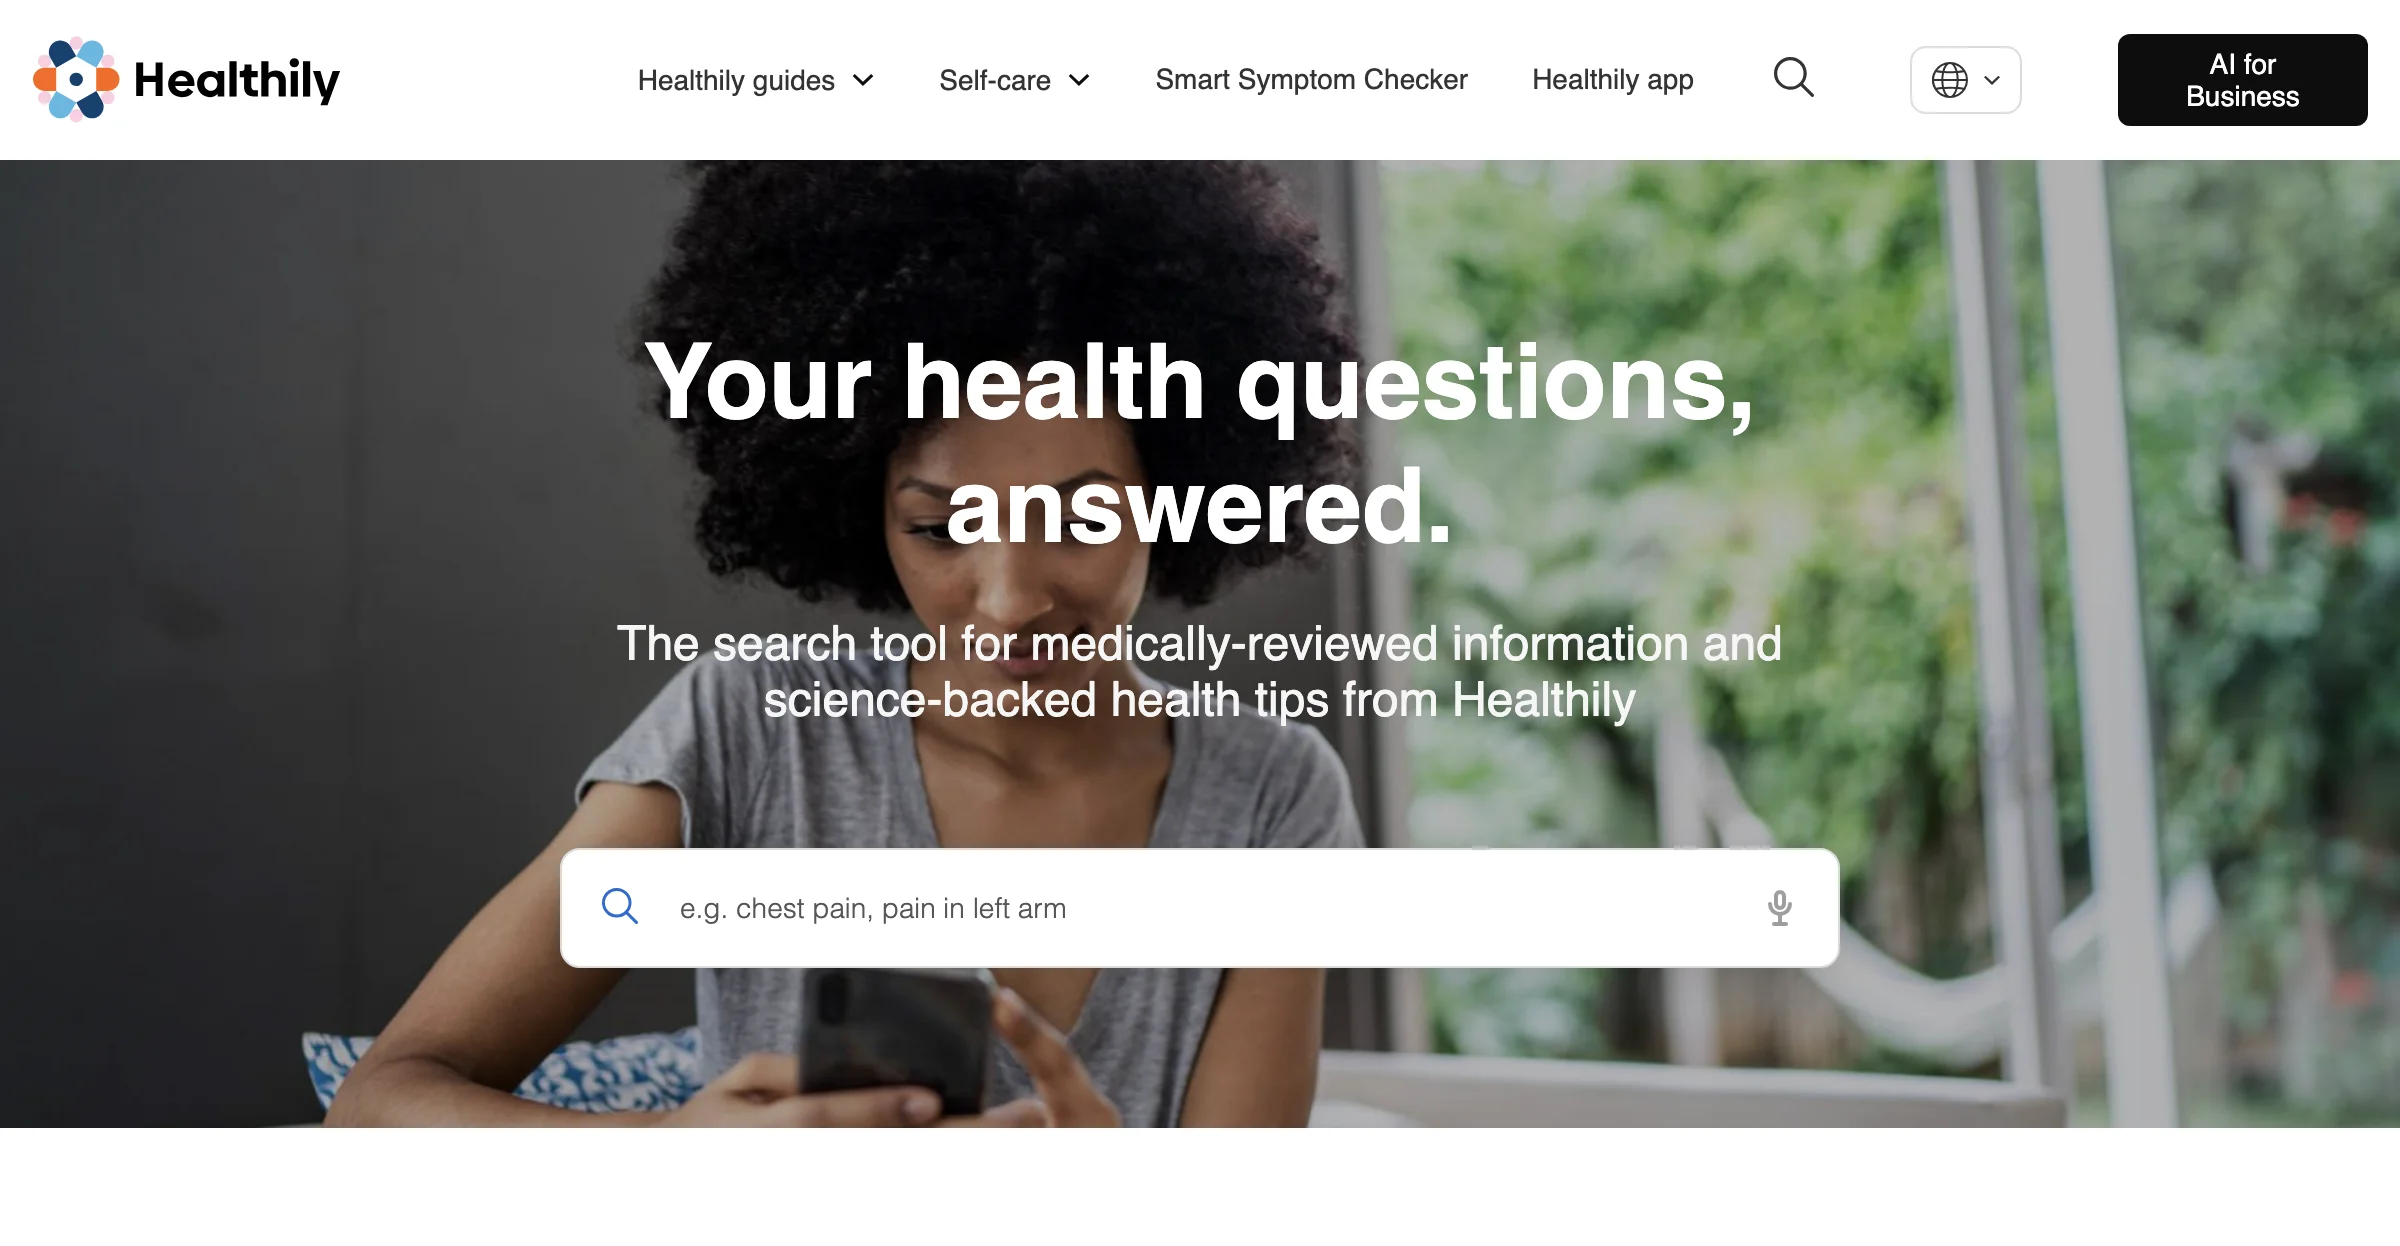The height and width of the screenshot is (1246, 2400).
Task: Expand the language selector dropdown
Action: click(1963, 78)
